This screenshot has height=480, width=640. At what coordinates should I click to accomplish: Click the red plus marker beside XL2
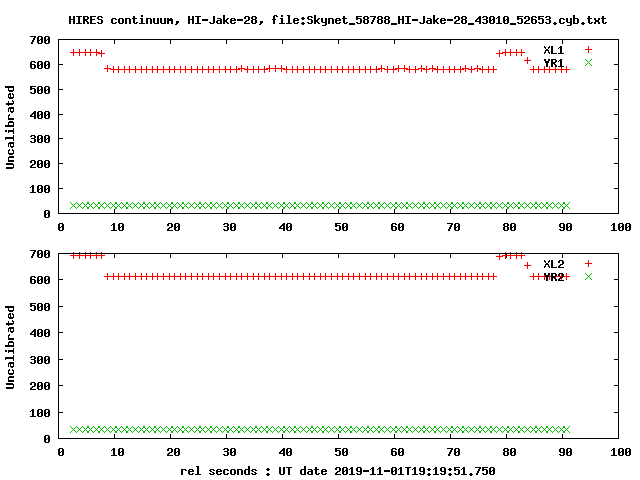click(588, 264)
